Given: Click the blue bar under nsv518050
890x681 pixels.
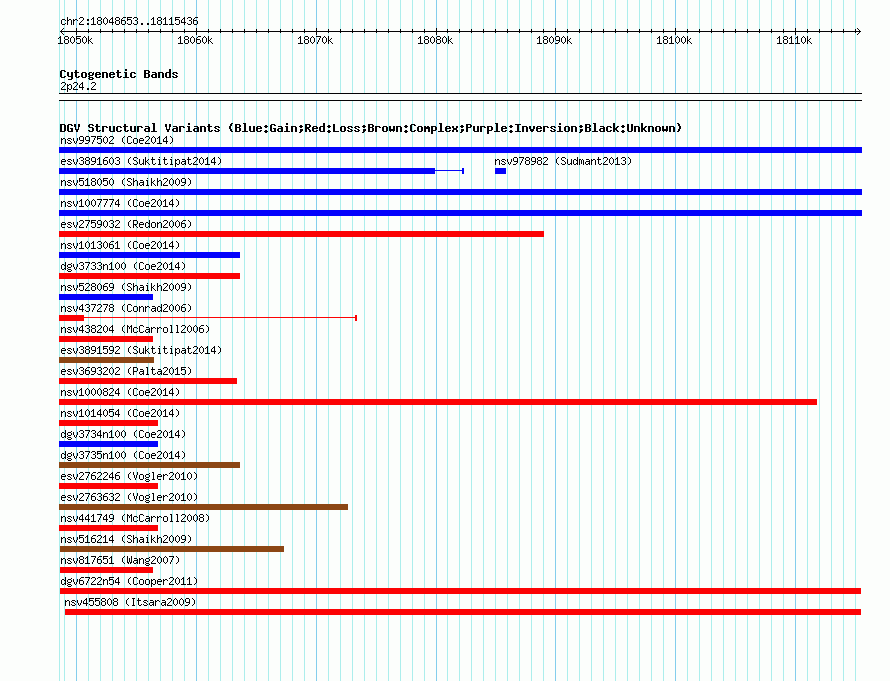Looking at the screenshot, I should [460, 192].
